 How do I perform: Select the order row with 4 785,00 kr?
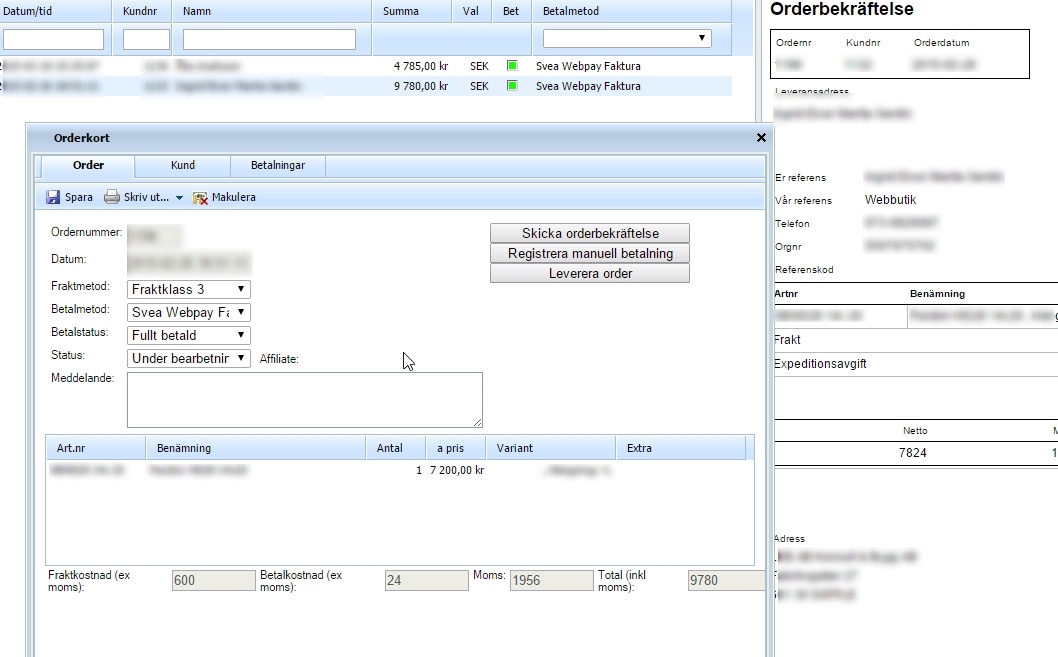click(x=366, y=66)
